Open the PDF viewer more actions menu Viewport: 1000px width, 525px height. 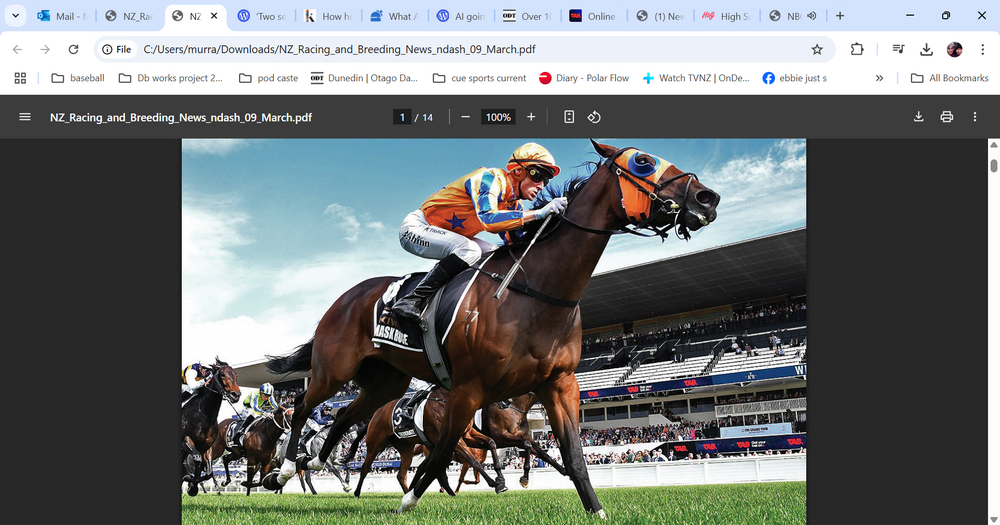[x=975, y=117]
